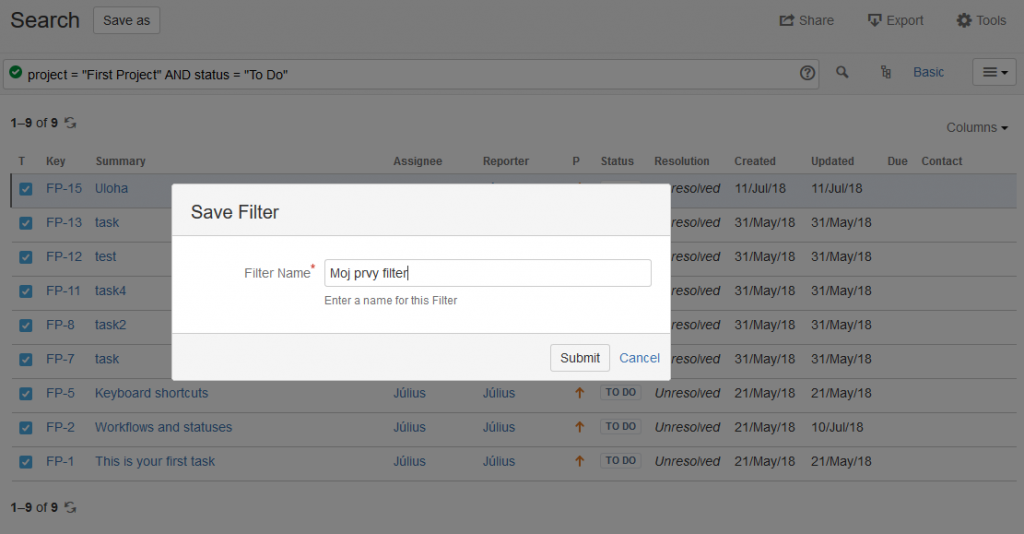Screen dimensions: 1024x534
Task: Open the JQL syntax help icon
Action: click(807, 73)
